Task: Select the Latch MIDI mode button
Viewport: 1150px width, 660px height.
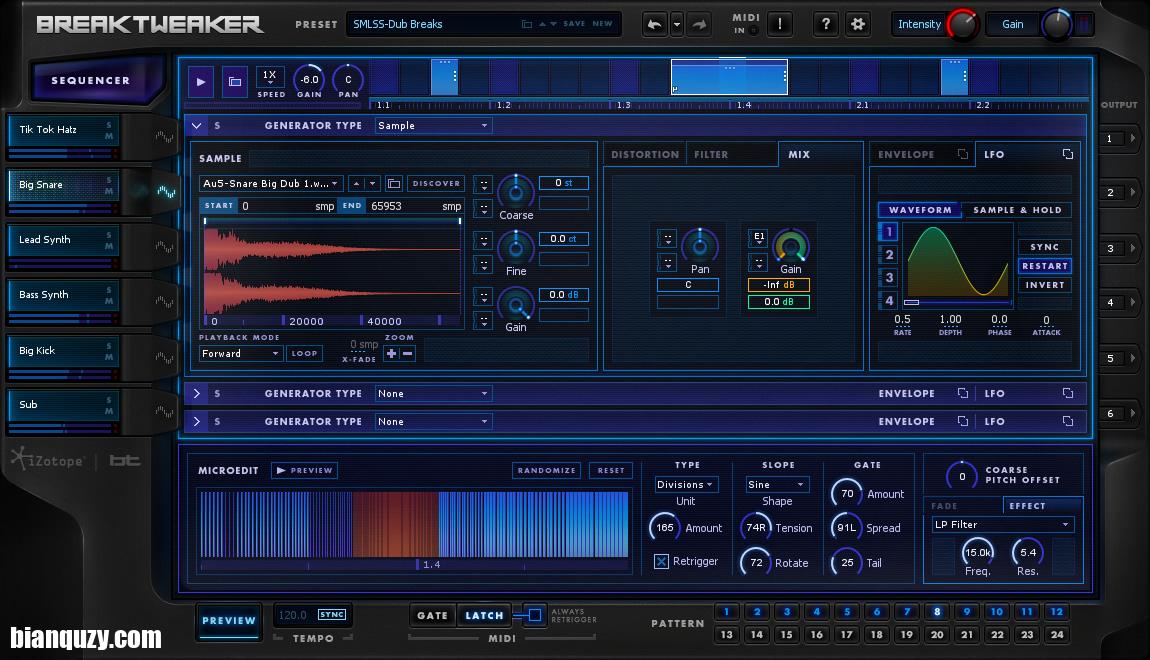Action: click(484, 615)
